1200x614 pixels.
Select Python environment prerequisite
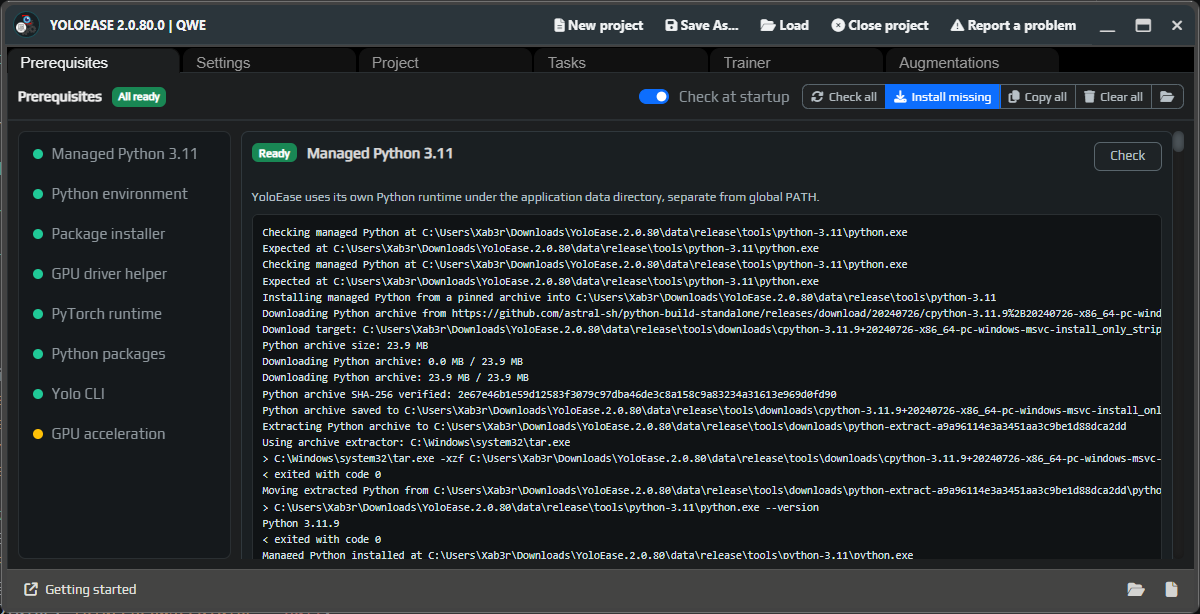(x=125, y=194)
